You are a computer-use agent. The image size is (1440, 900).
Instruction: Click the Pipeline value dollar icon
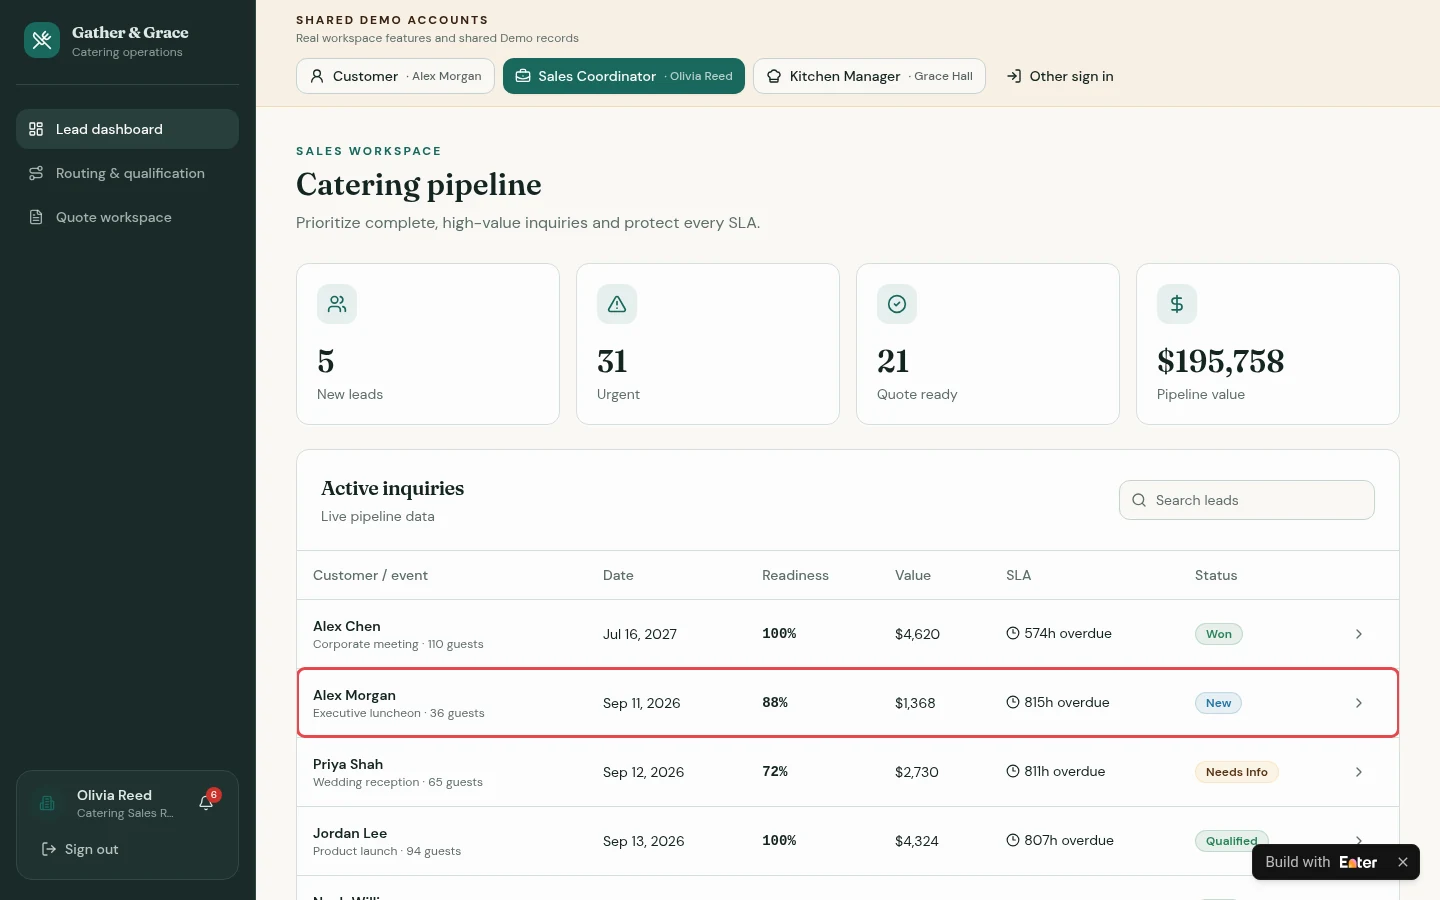pos(1177,304)
